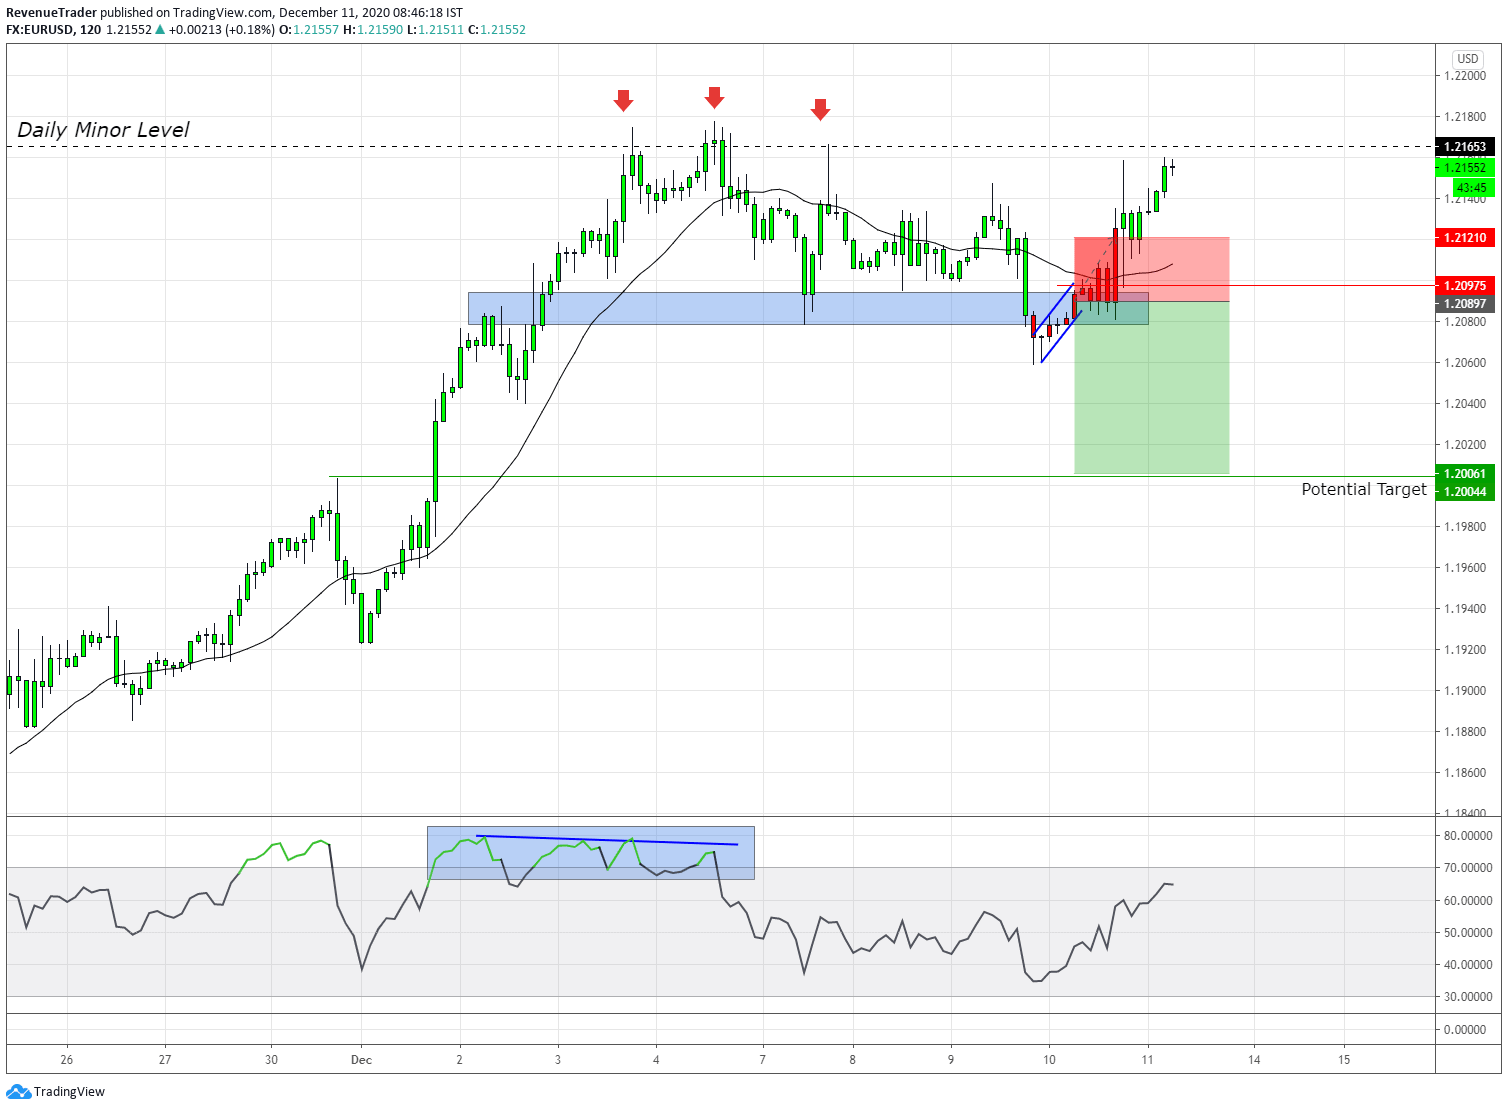Click the 1.20600 price axis tick
The width and height of the screenshot is (1508, 1110).
pos(1465,363)
